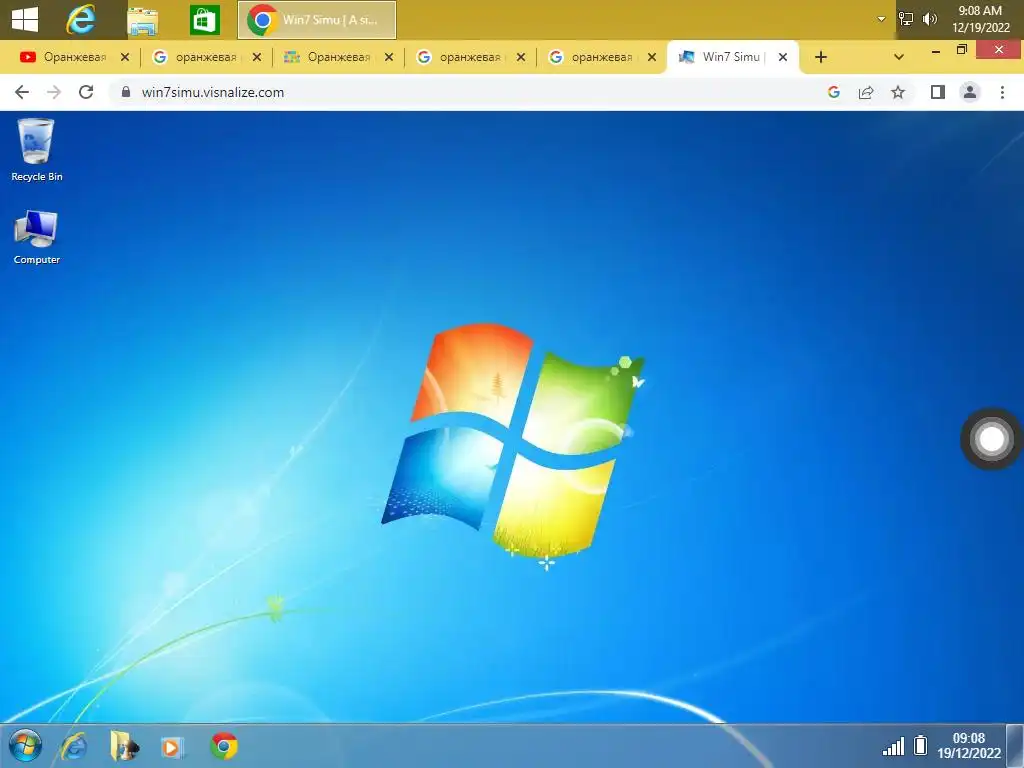The width and height of the screenshot is (1024, 768).
Task: View site information lock icon
Action: (x=126, y=92)
